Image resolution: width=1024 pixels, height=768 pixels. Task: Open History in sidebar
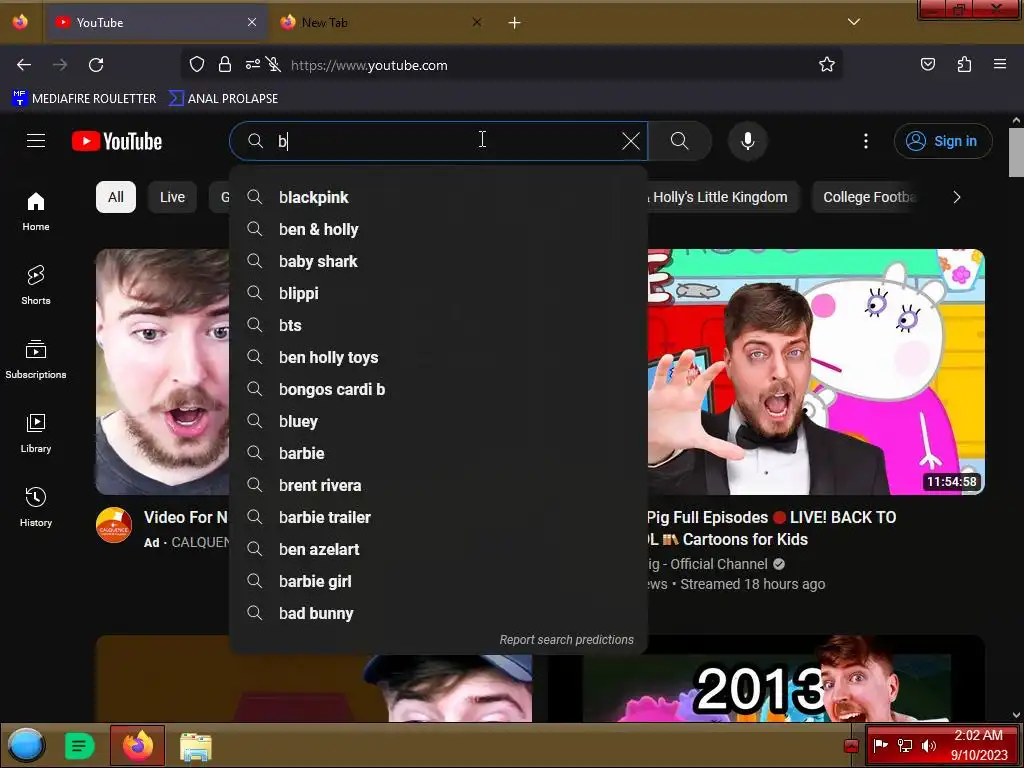[x=36, y=507]
